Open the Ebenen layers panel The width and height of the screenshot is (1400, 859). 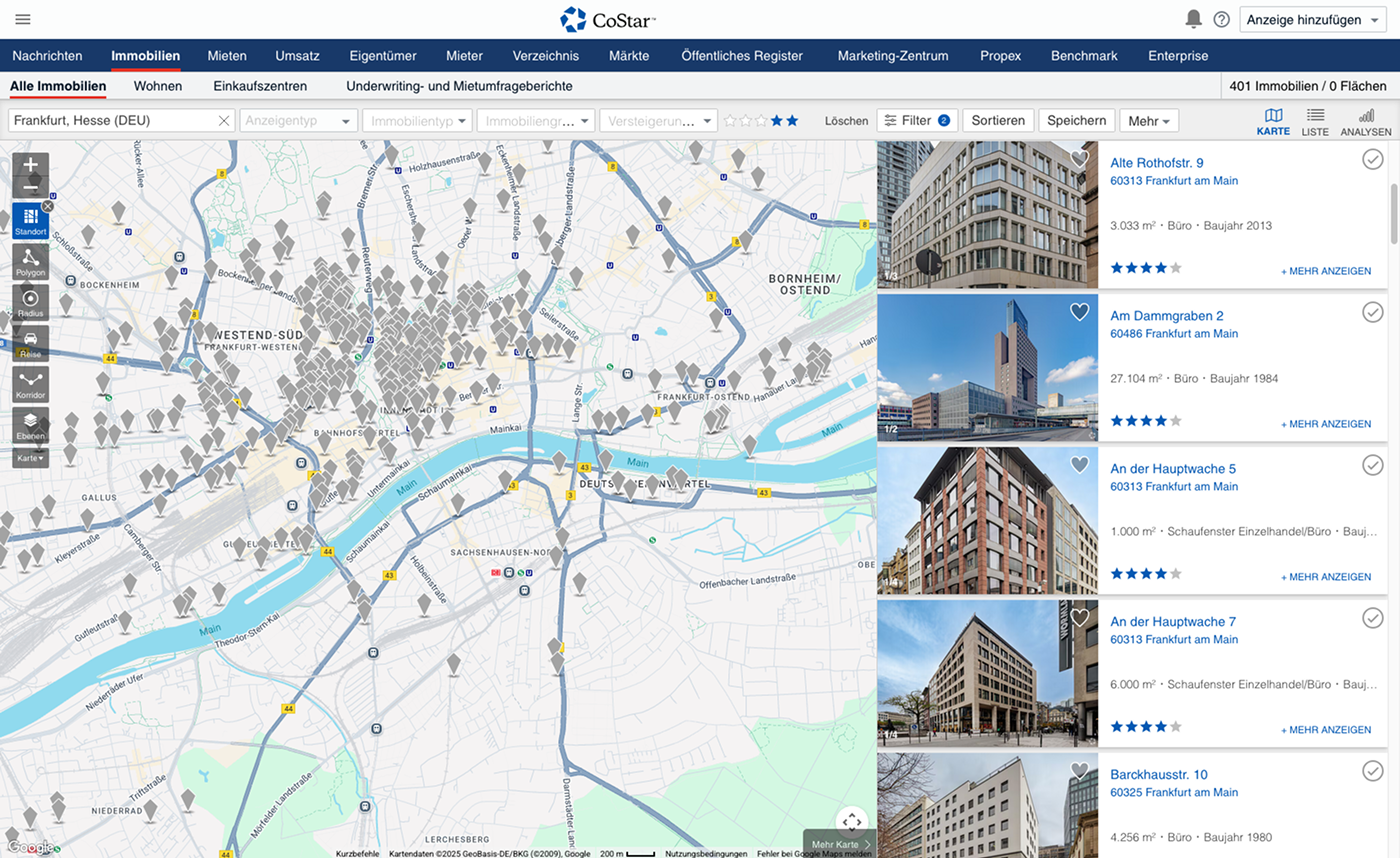point(30,426)
